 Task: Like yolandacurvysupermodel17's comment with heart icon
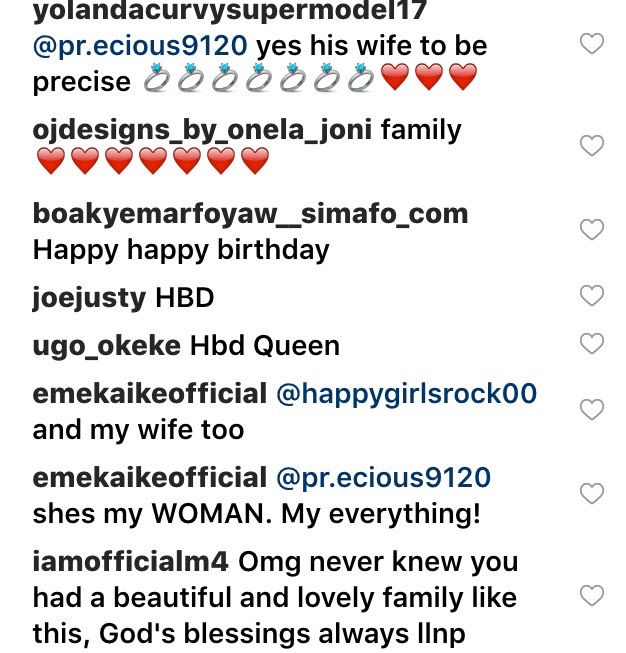click(x=592, y=44)
